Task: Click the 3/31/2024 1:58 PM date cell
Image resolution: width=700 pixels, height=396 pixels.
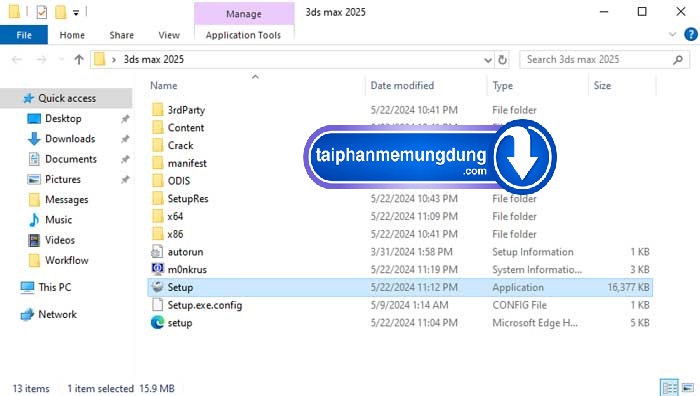Action: 411,252
